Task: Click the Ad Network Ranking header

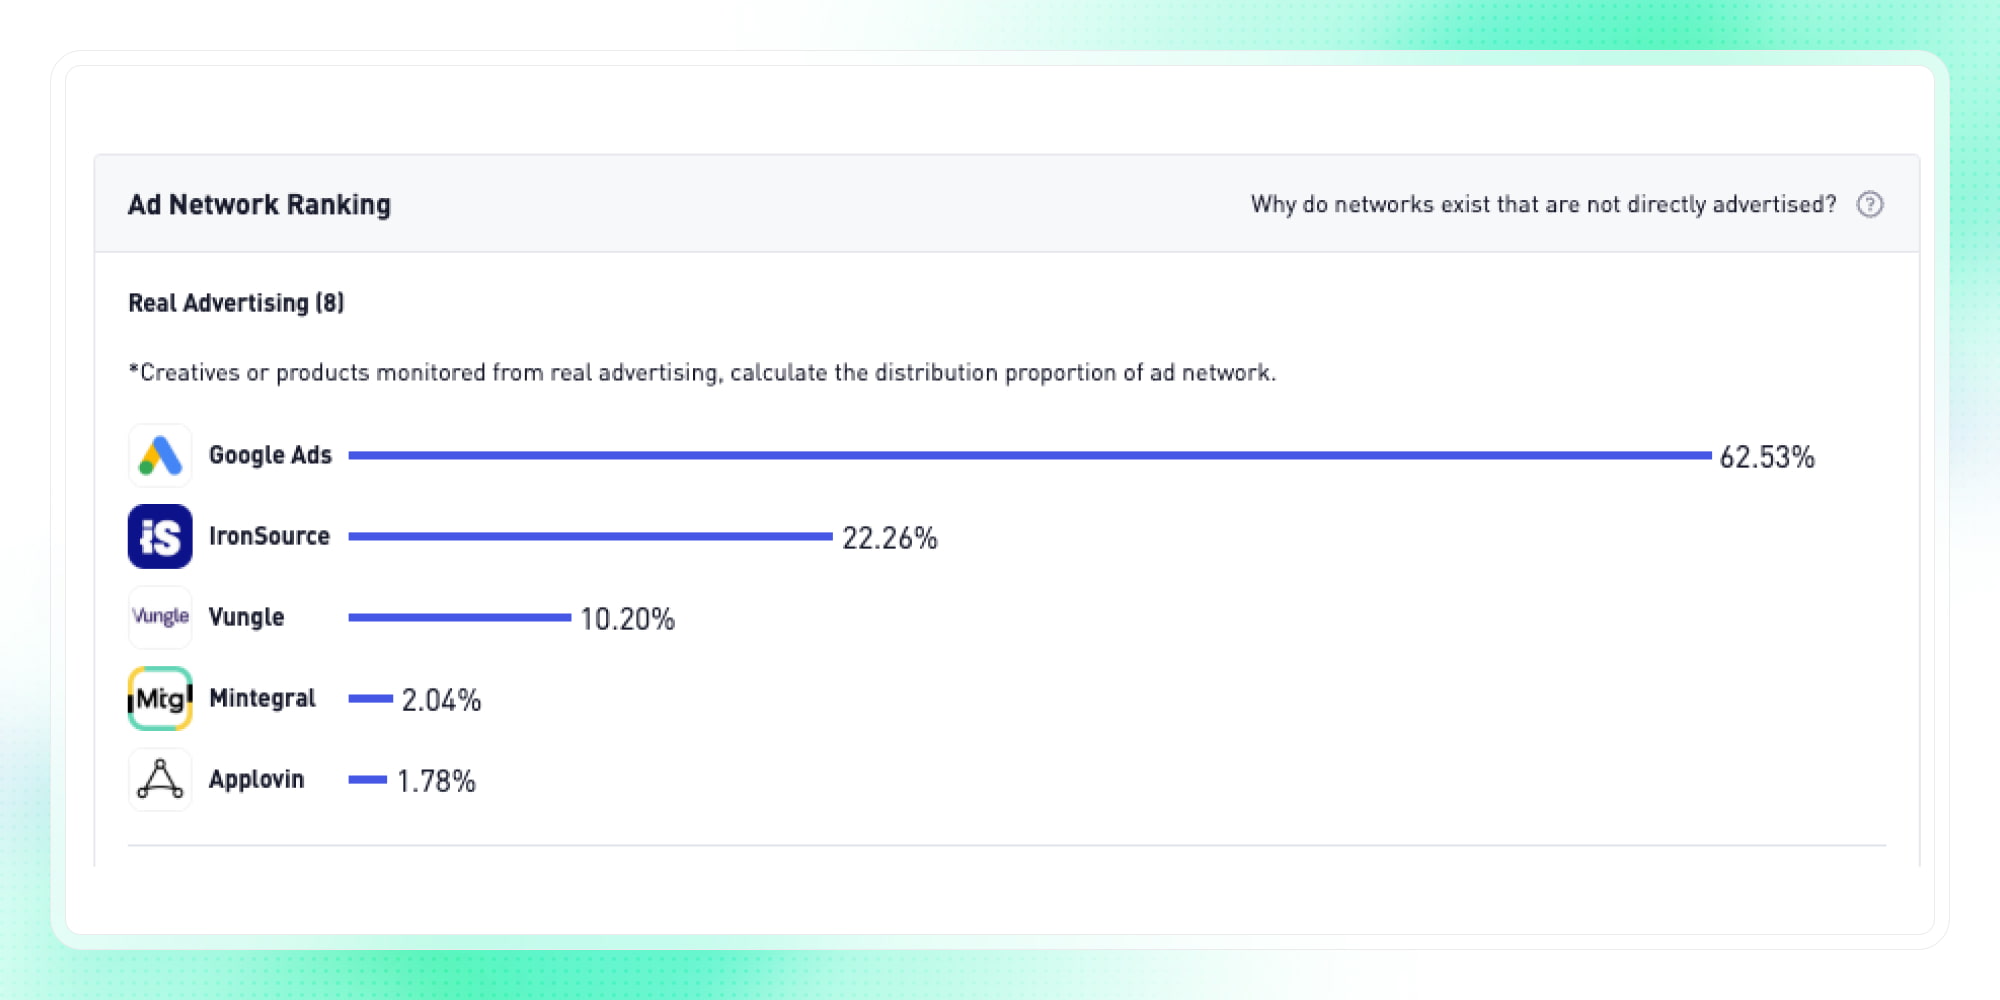Action: 260,204
